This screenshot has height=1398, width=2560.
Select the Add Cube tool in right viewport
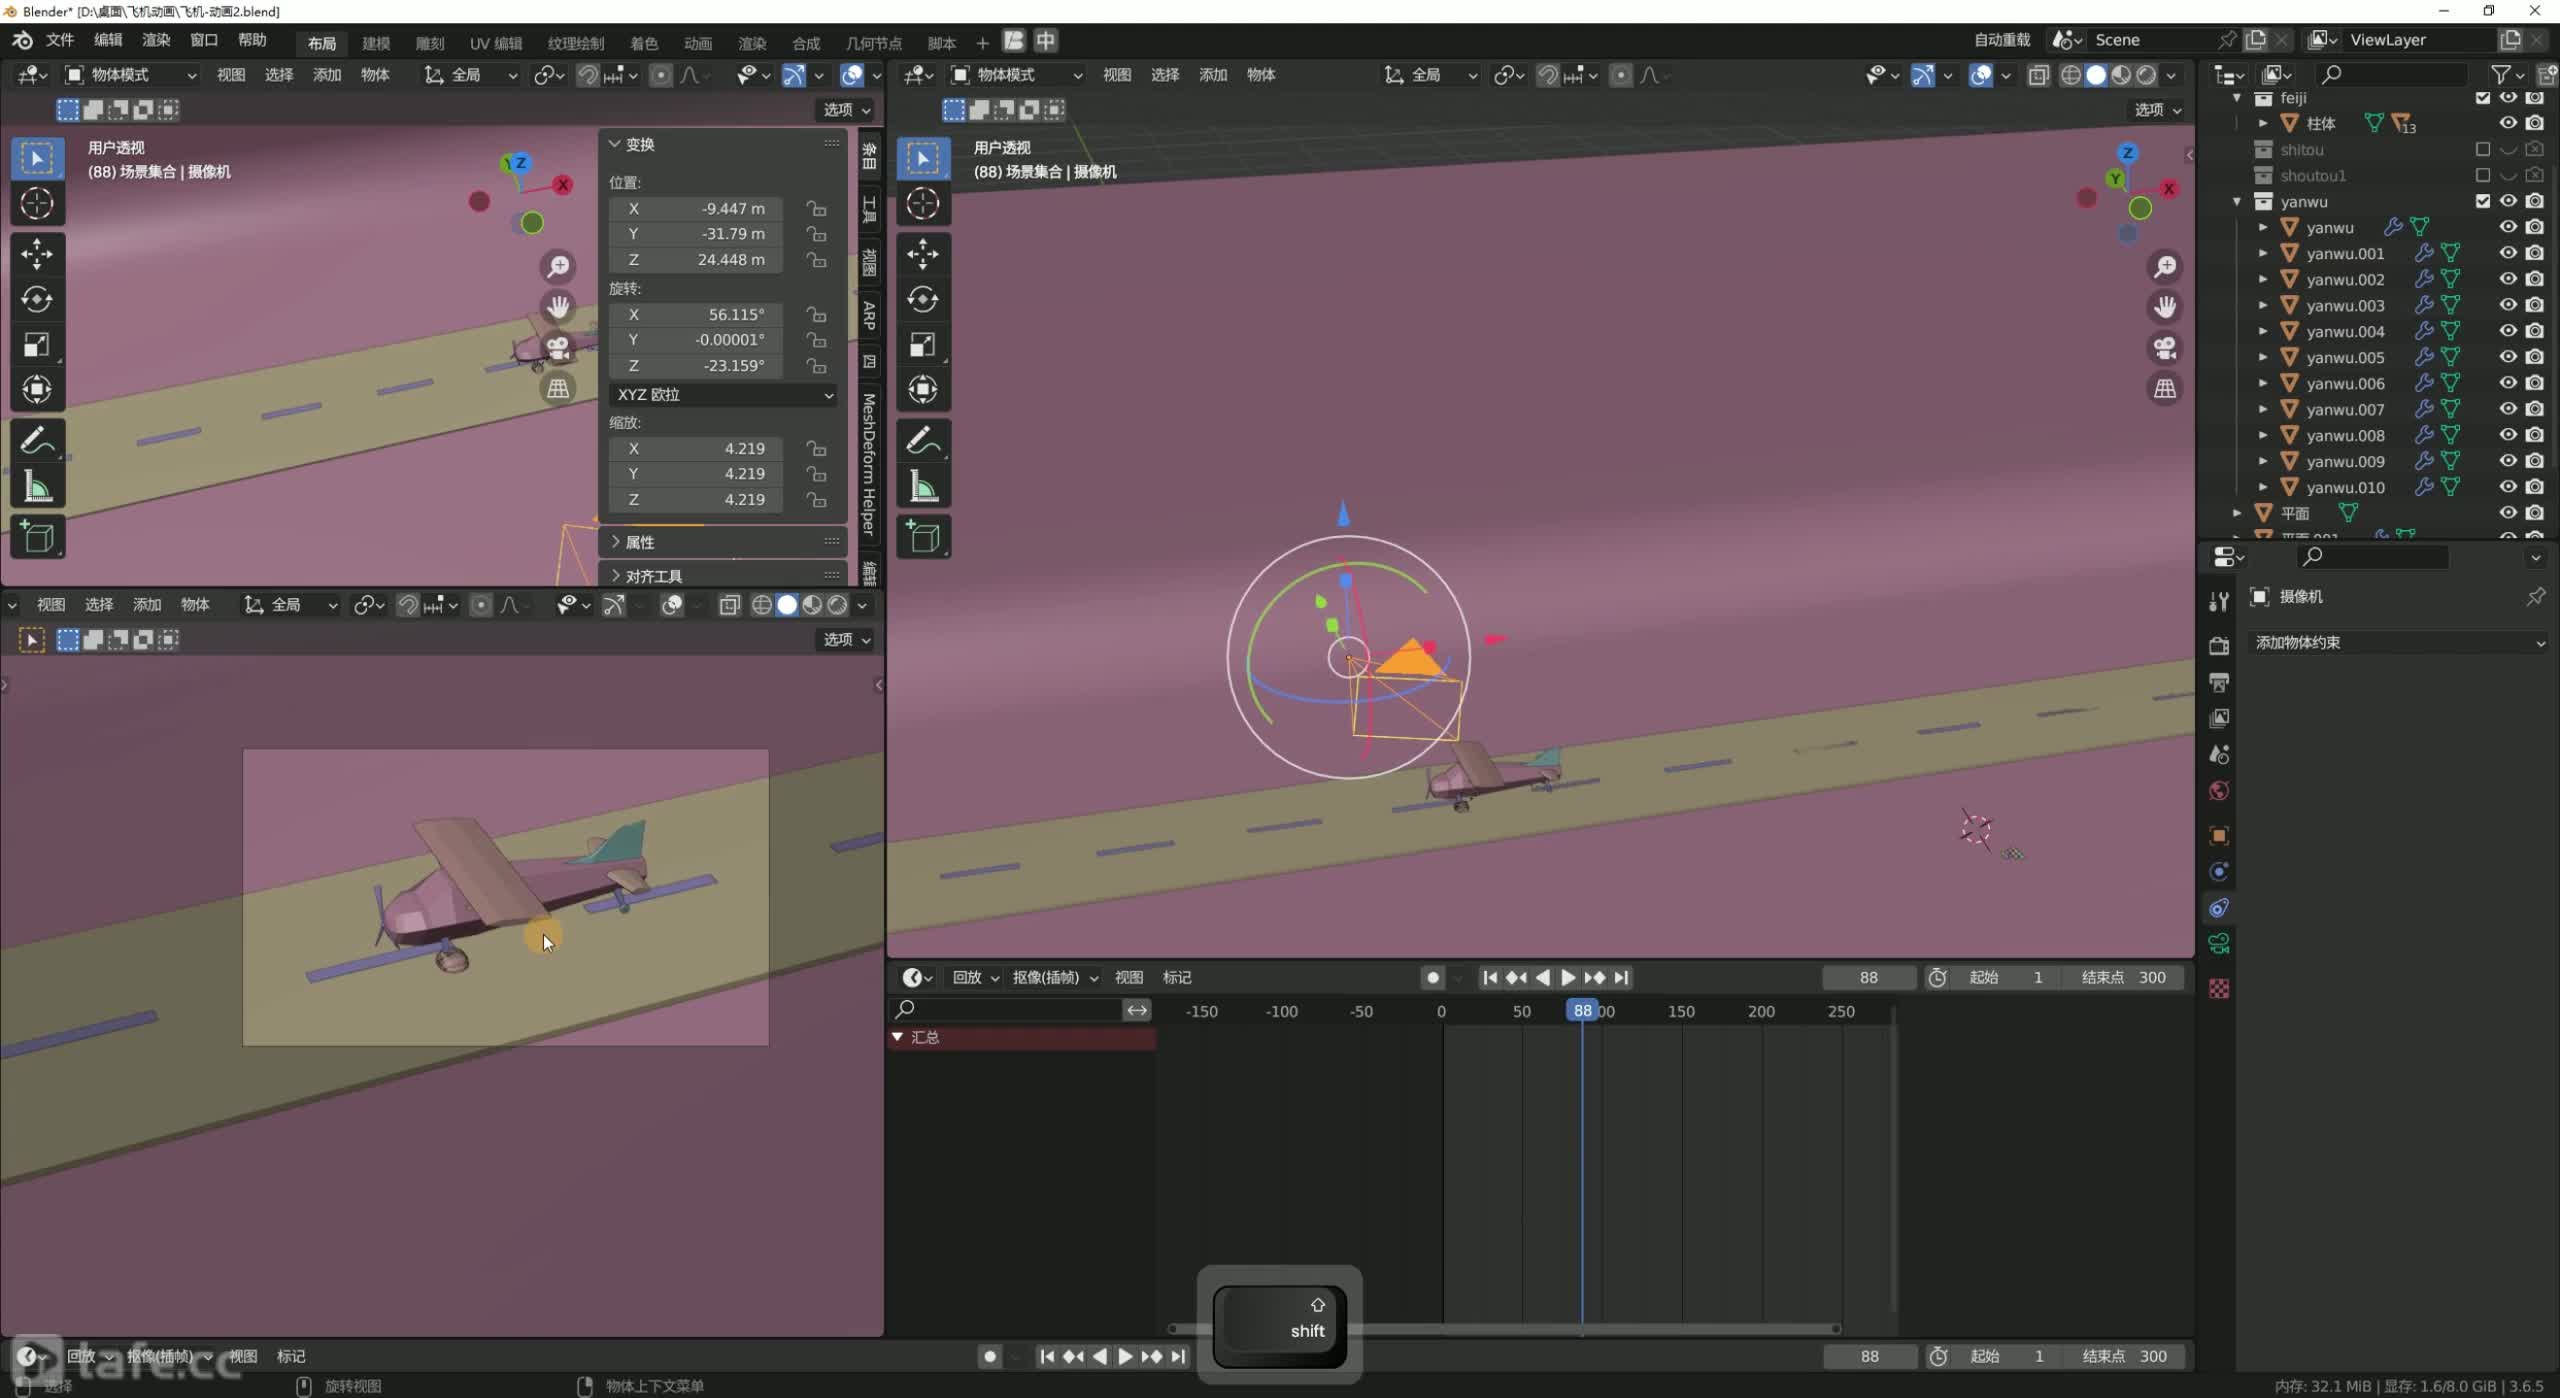tap(922, 537)
